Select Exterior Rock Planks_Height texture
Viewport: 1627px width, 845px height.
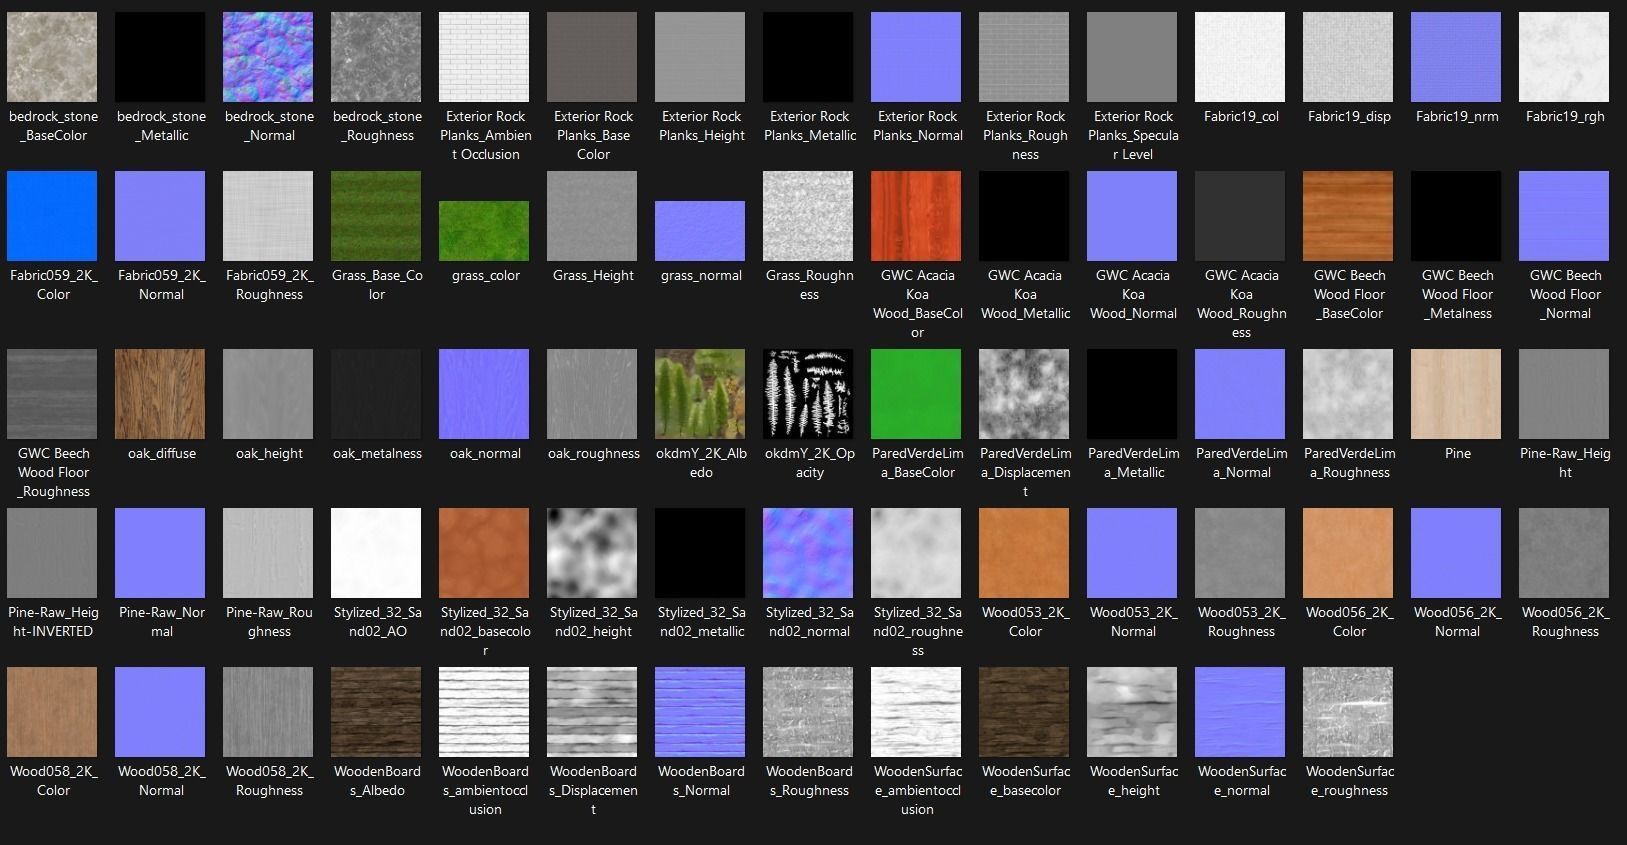[700, 57]
